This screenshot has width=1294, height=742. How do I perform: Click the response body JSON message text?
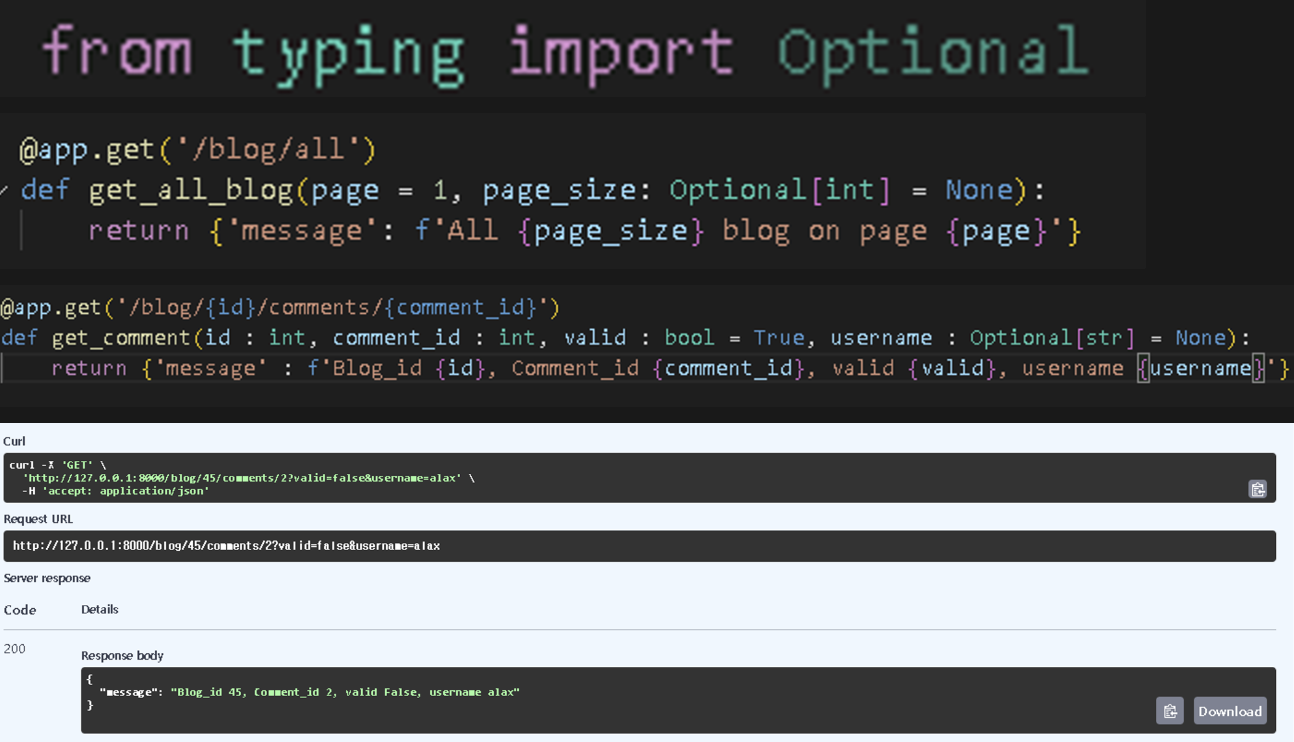[344, 692]
